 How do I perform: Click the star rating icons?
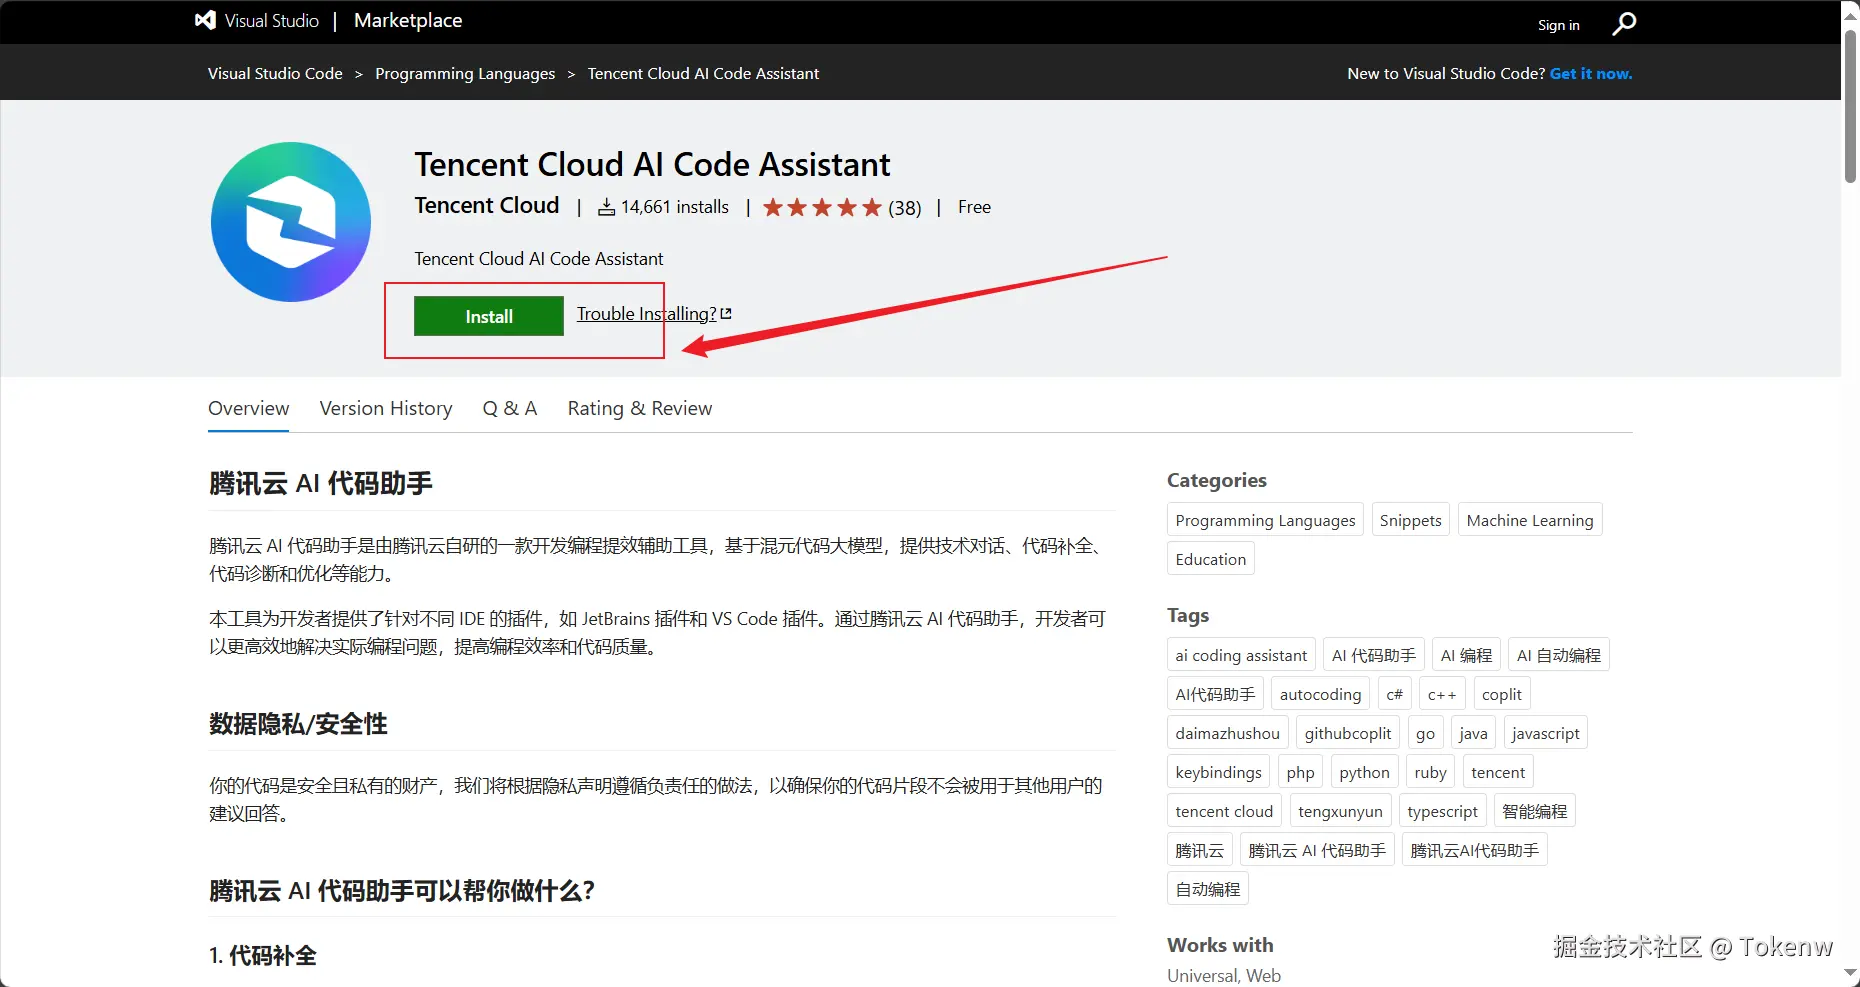[x=822, y=207]
